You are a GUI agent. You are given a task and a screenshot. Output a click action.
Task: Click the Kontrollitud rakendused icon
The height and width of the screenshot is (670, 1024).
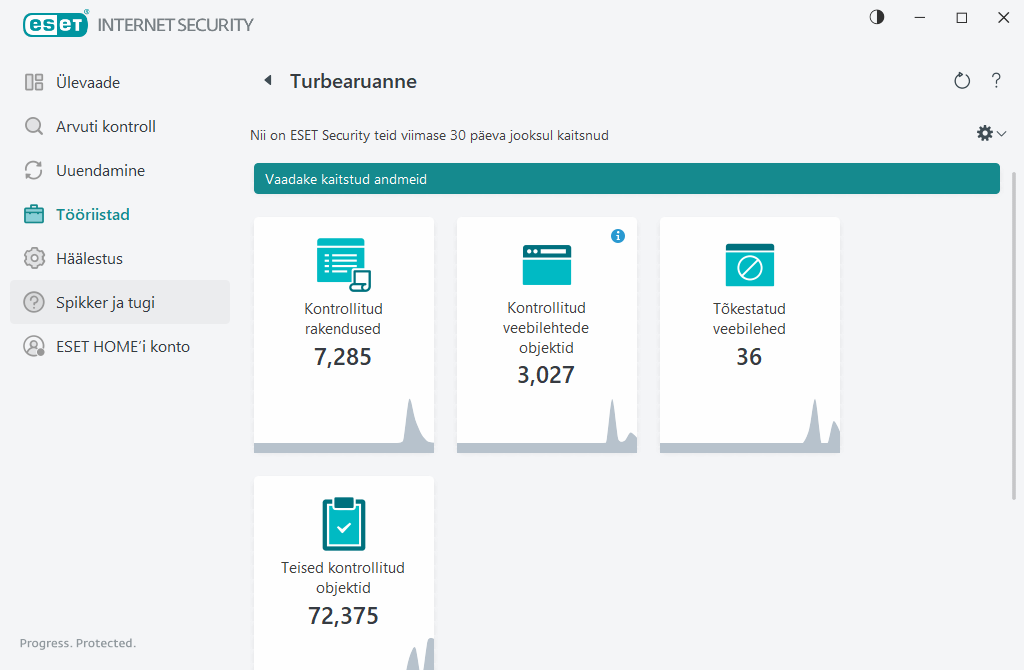(x=343, y=264)
